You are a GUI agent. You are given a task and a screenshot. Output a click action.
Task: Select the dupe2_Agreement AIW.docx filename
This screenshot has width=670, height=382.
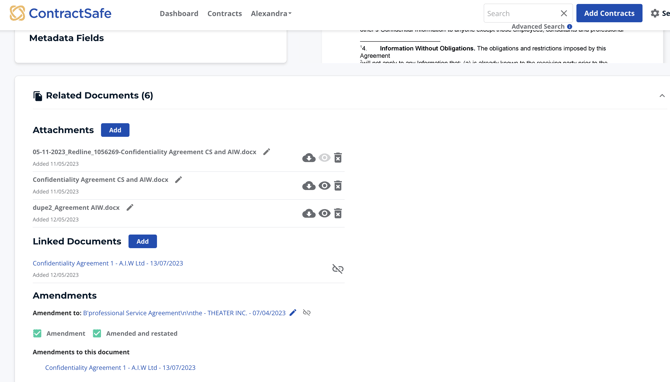[76, 207]
